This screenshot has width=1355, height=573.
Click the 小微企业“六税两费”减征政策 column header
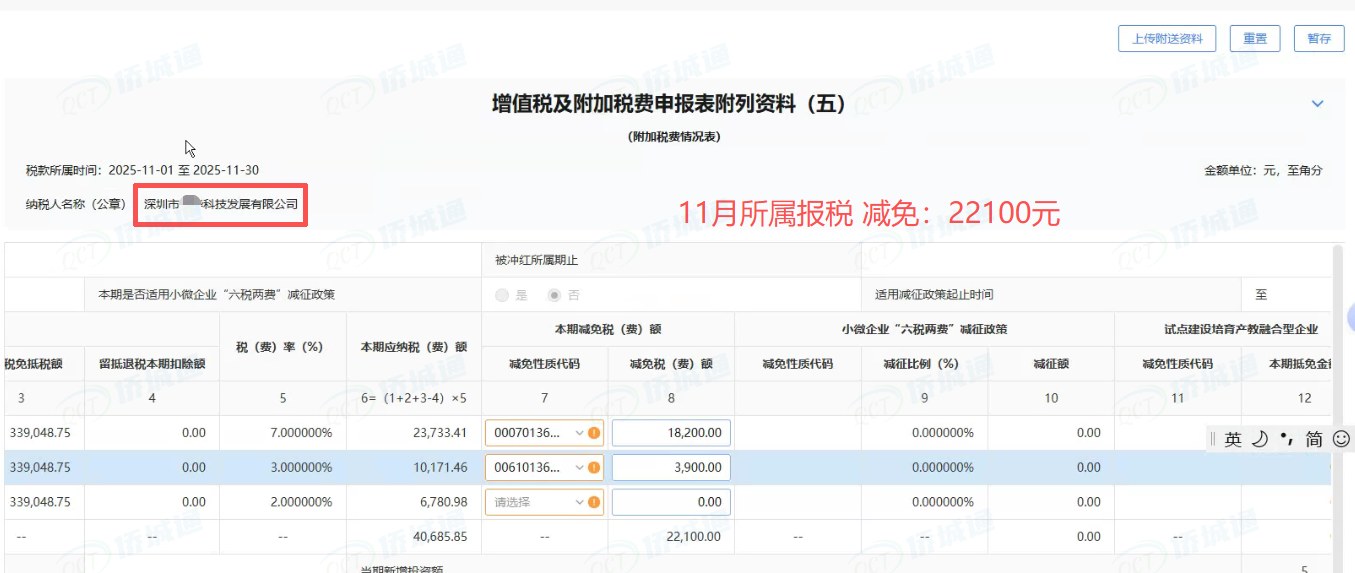[x=924, y=329]
